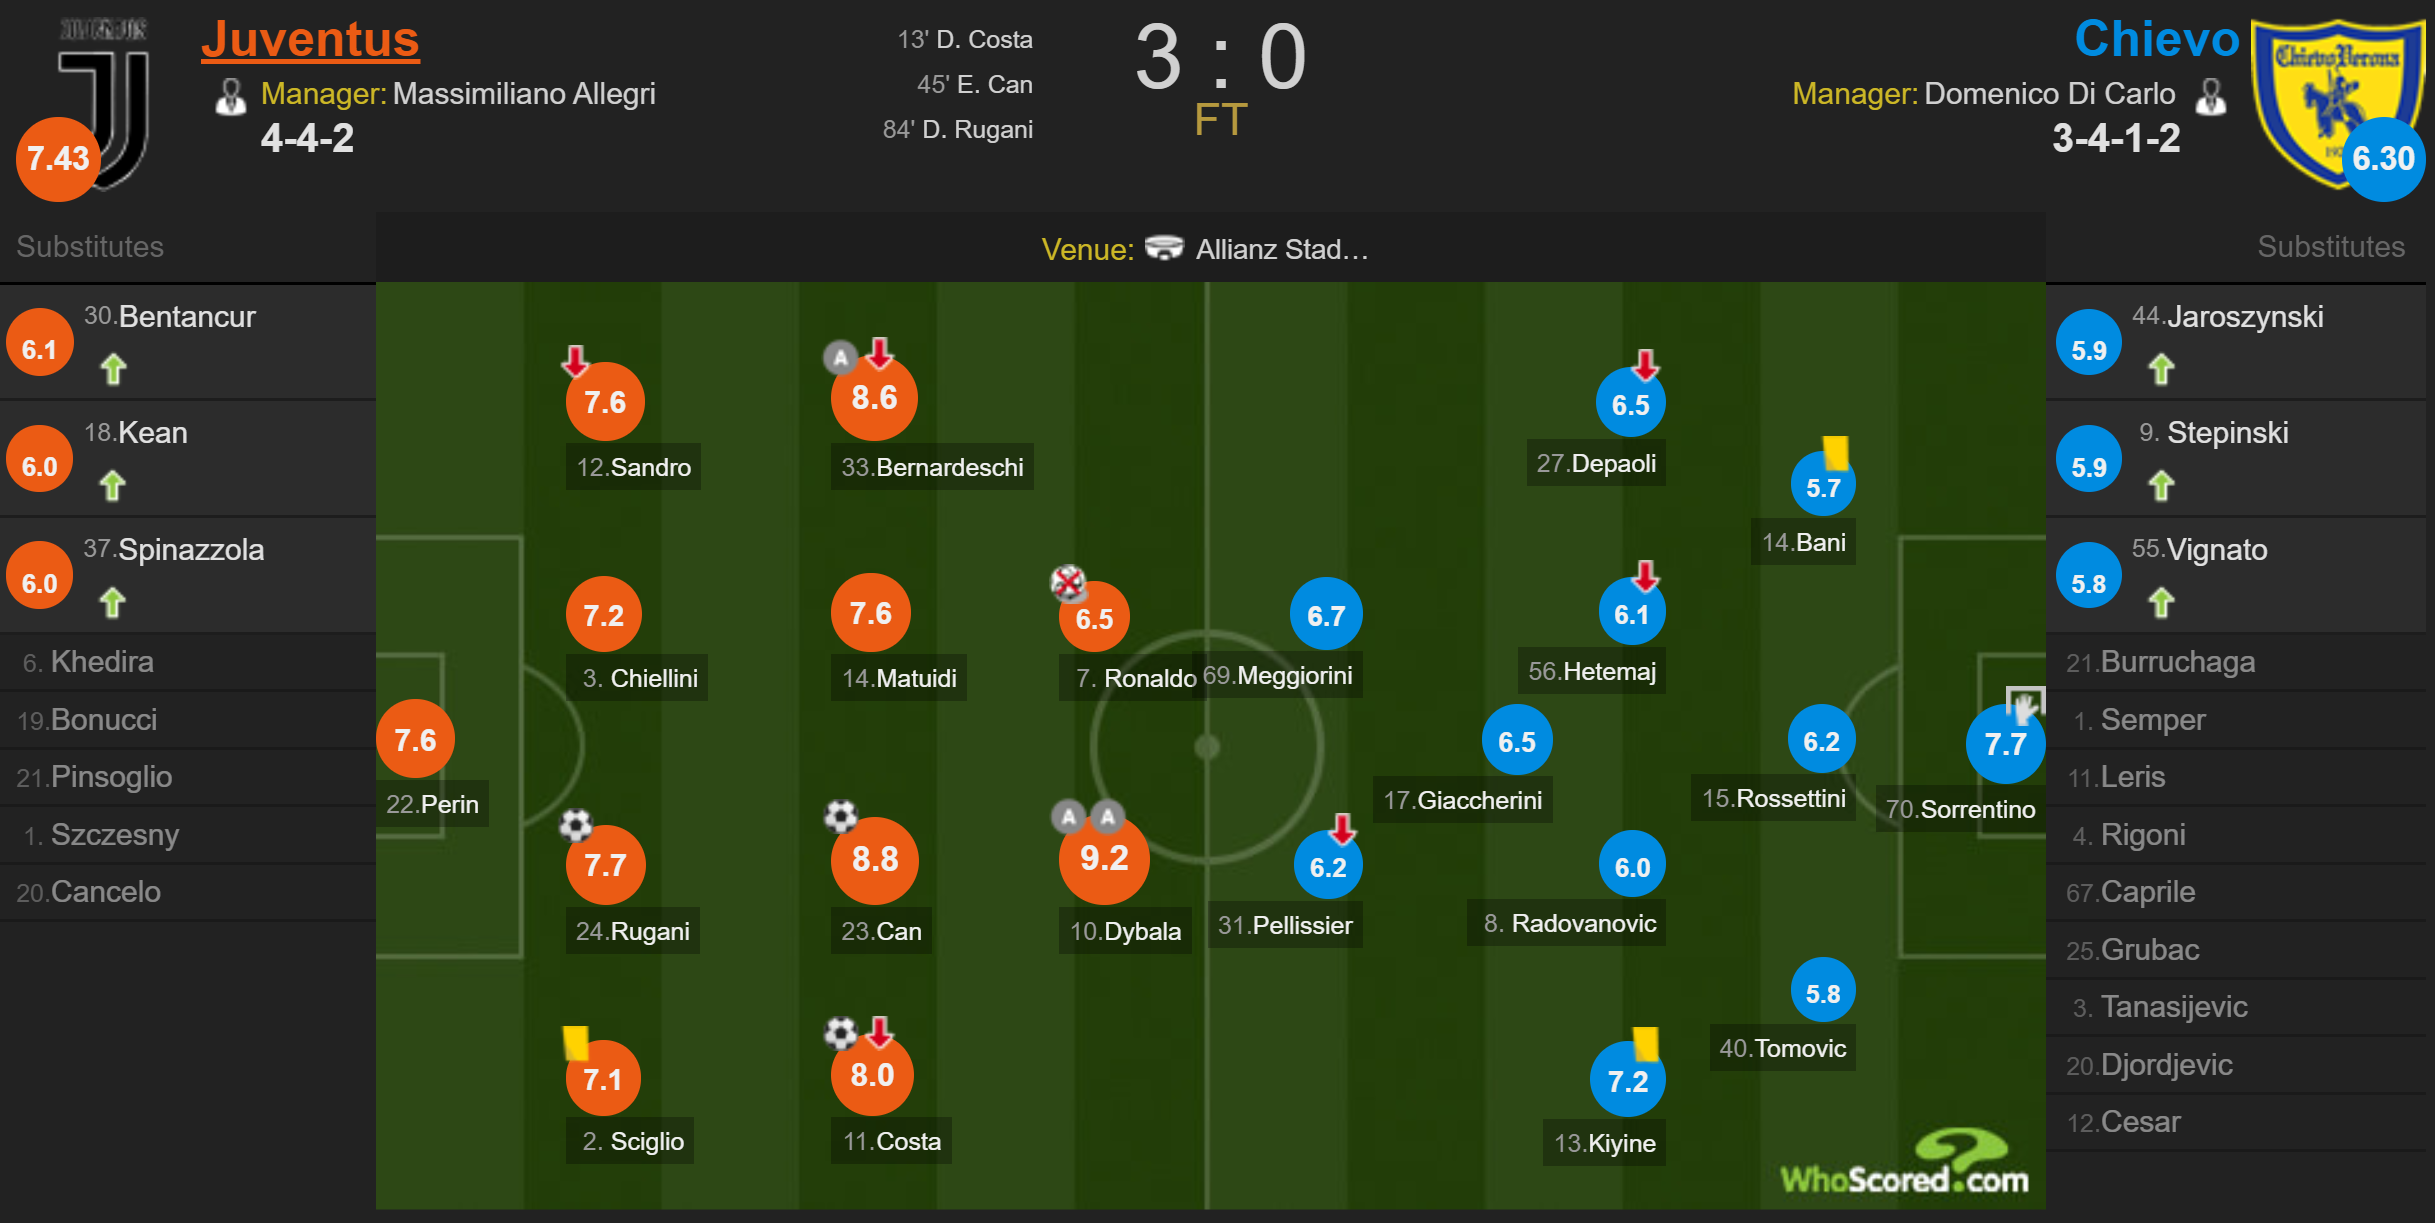Click the yellow card icon on Sciglio
The image size is (2435, 1223).
click(575, 1043)
